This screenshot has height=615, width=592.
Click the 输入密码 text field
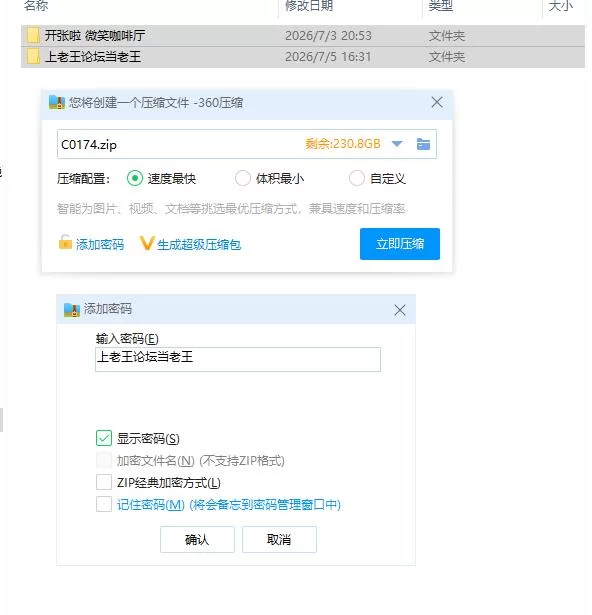pos(238,359)
